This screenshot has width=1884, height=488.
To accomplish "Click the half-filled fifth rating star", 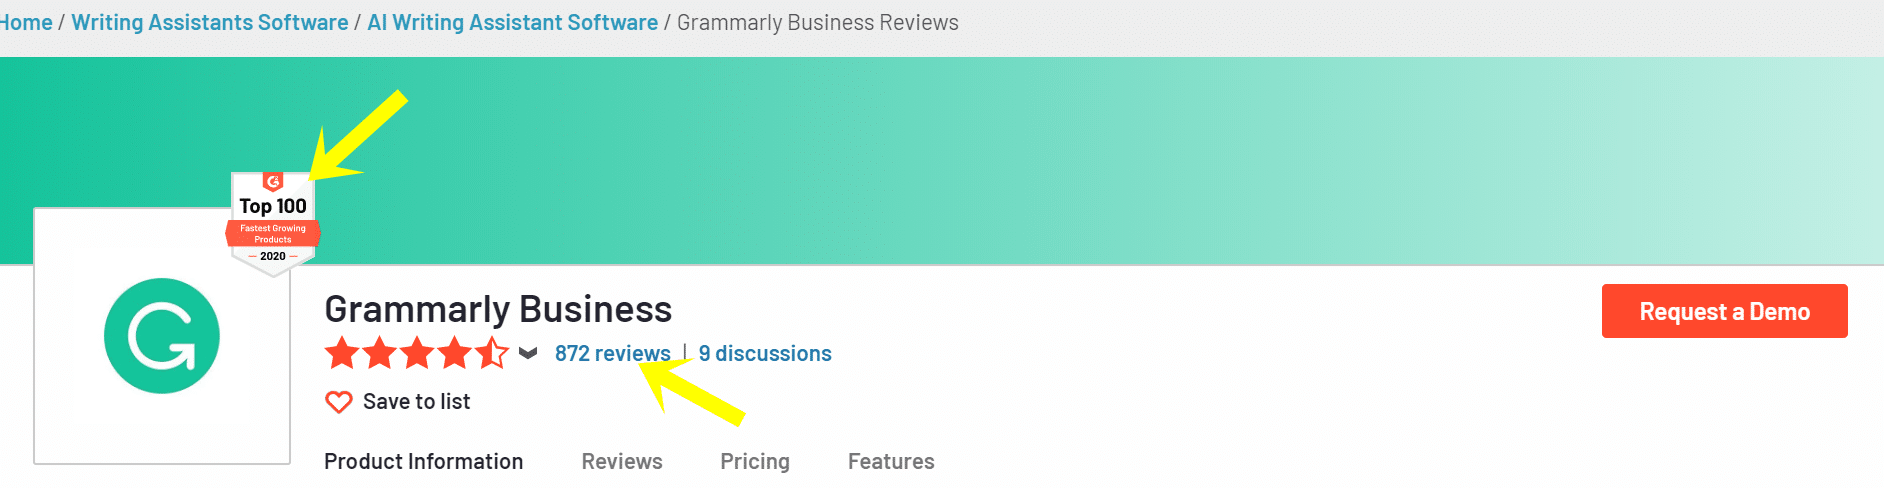I will point(492,353).
